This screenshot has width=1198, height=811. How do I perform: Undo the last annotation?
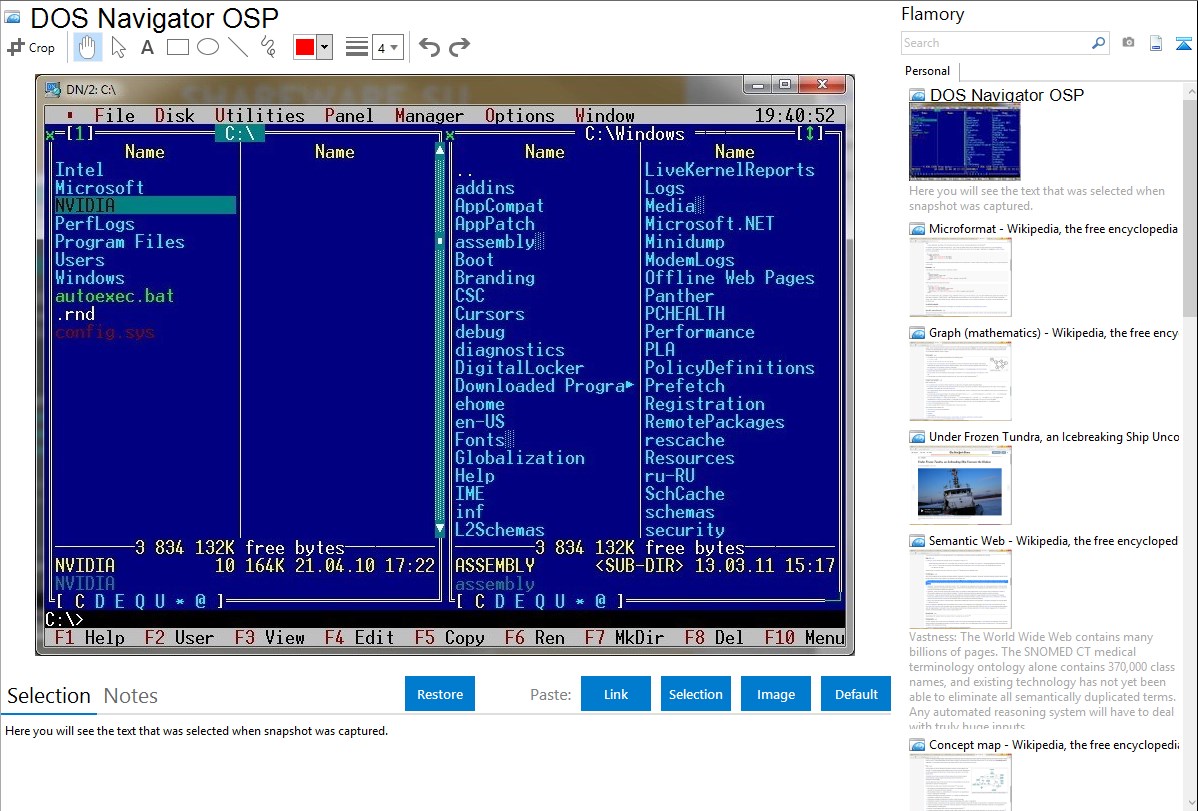(429, 47)
